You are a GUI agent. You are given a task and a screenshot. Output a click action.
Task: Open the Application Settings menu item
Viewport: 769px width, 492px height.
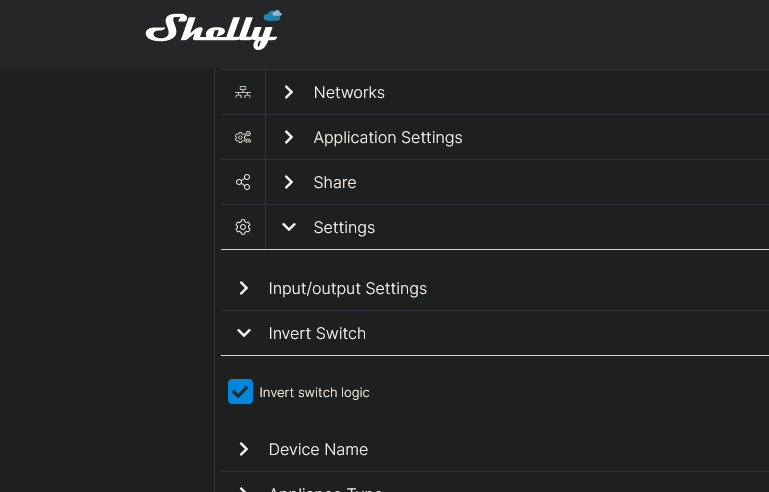pyautogui.click(x=388, y=137)
